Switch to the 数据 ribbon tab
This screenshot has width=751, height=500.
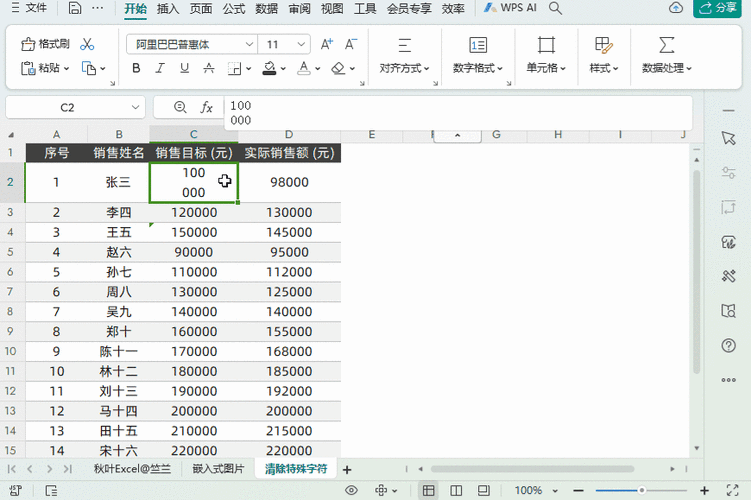point(266,8)
